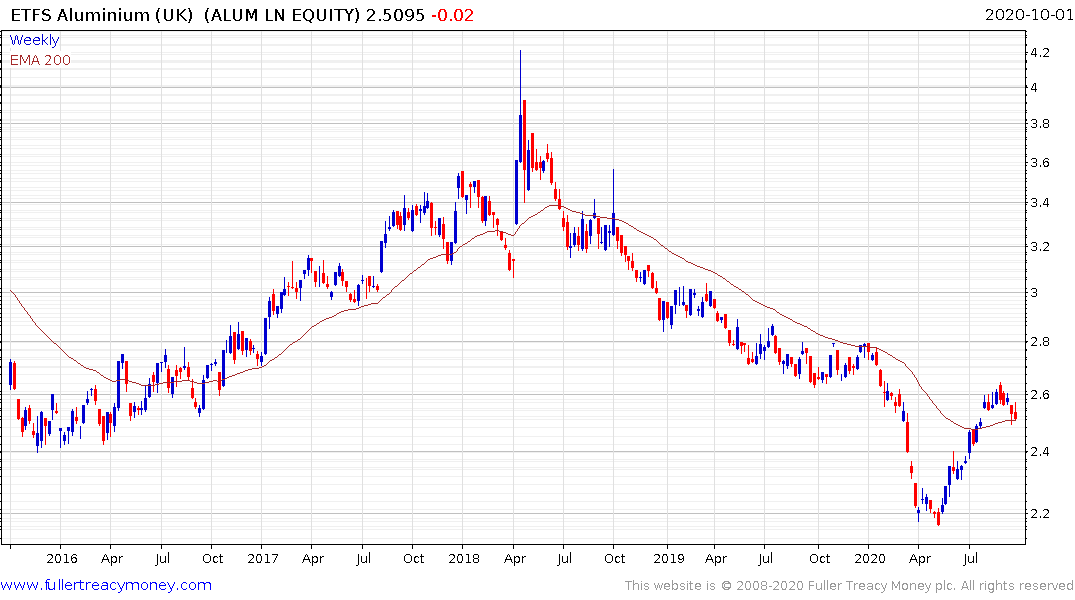Click the Apr label following 2016

point(112,558)
